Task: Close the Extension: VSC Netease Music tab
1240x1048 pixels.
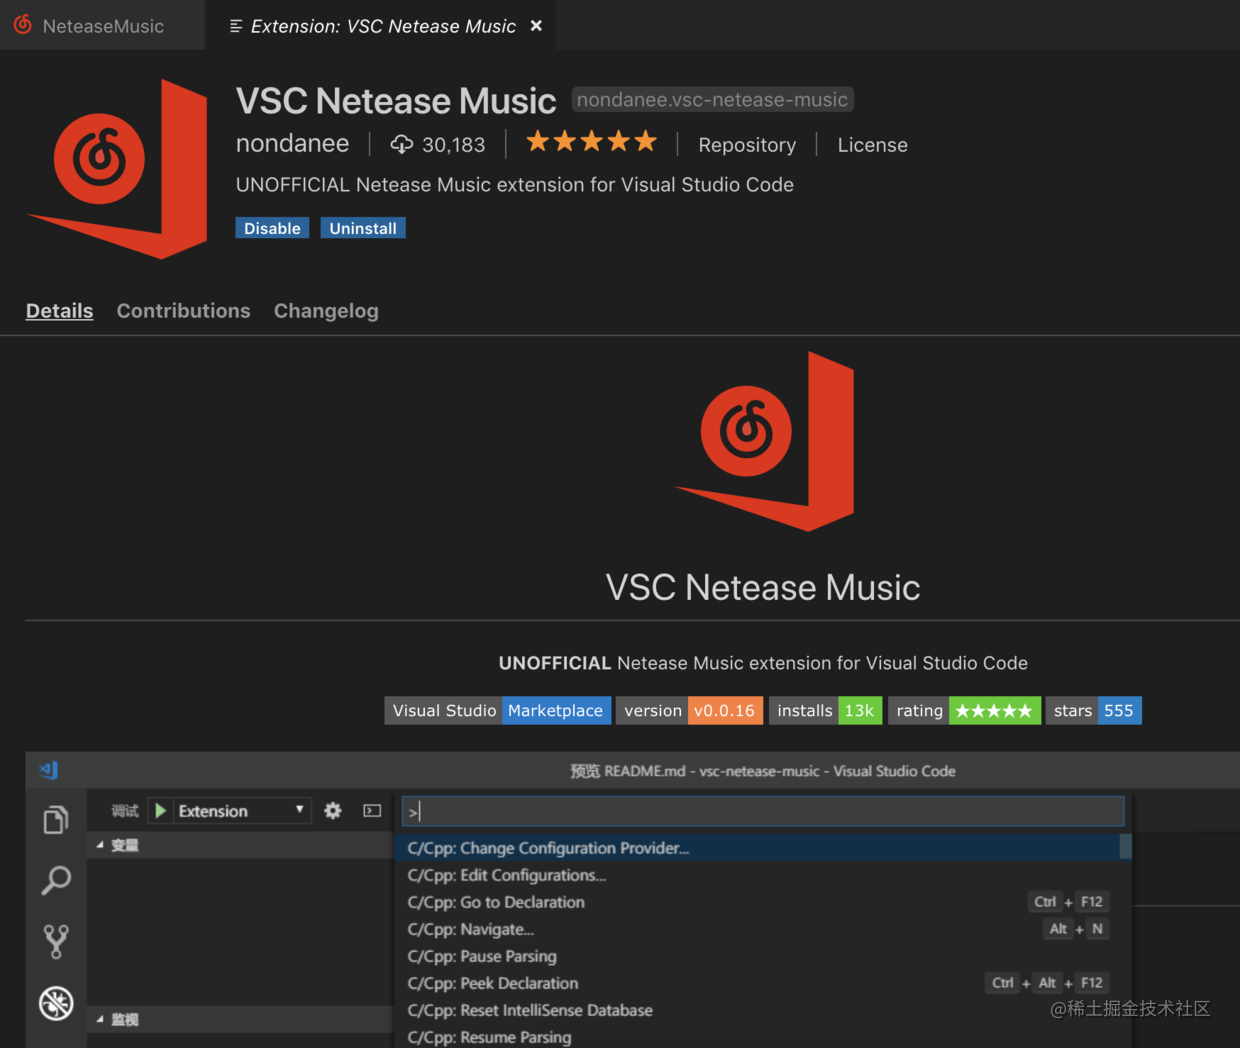Action: point(536,26)
